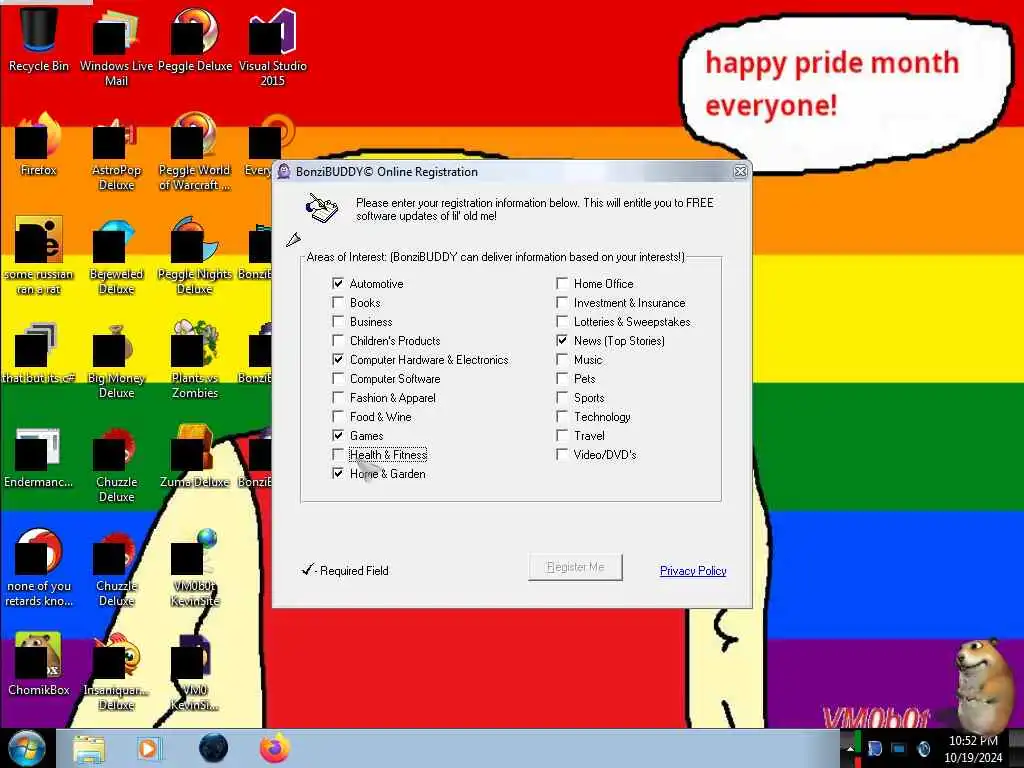Tick the Home Office checkbox
Screen dimensions: 1024x768
(562, 283)
